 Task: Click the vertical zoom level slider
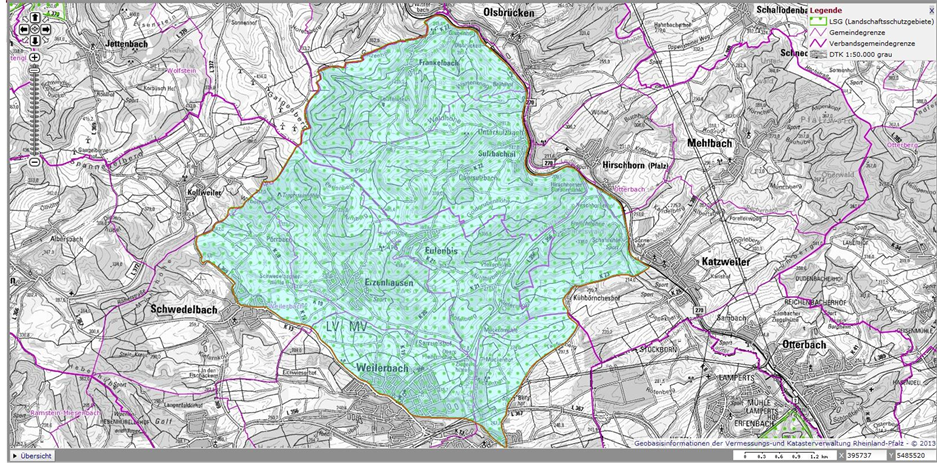(34, 108)
